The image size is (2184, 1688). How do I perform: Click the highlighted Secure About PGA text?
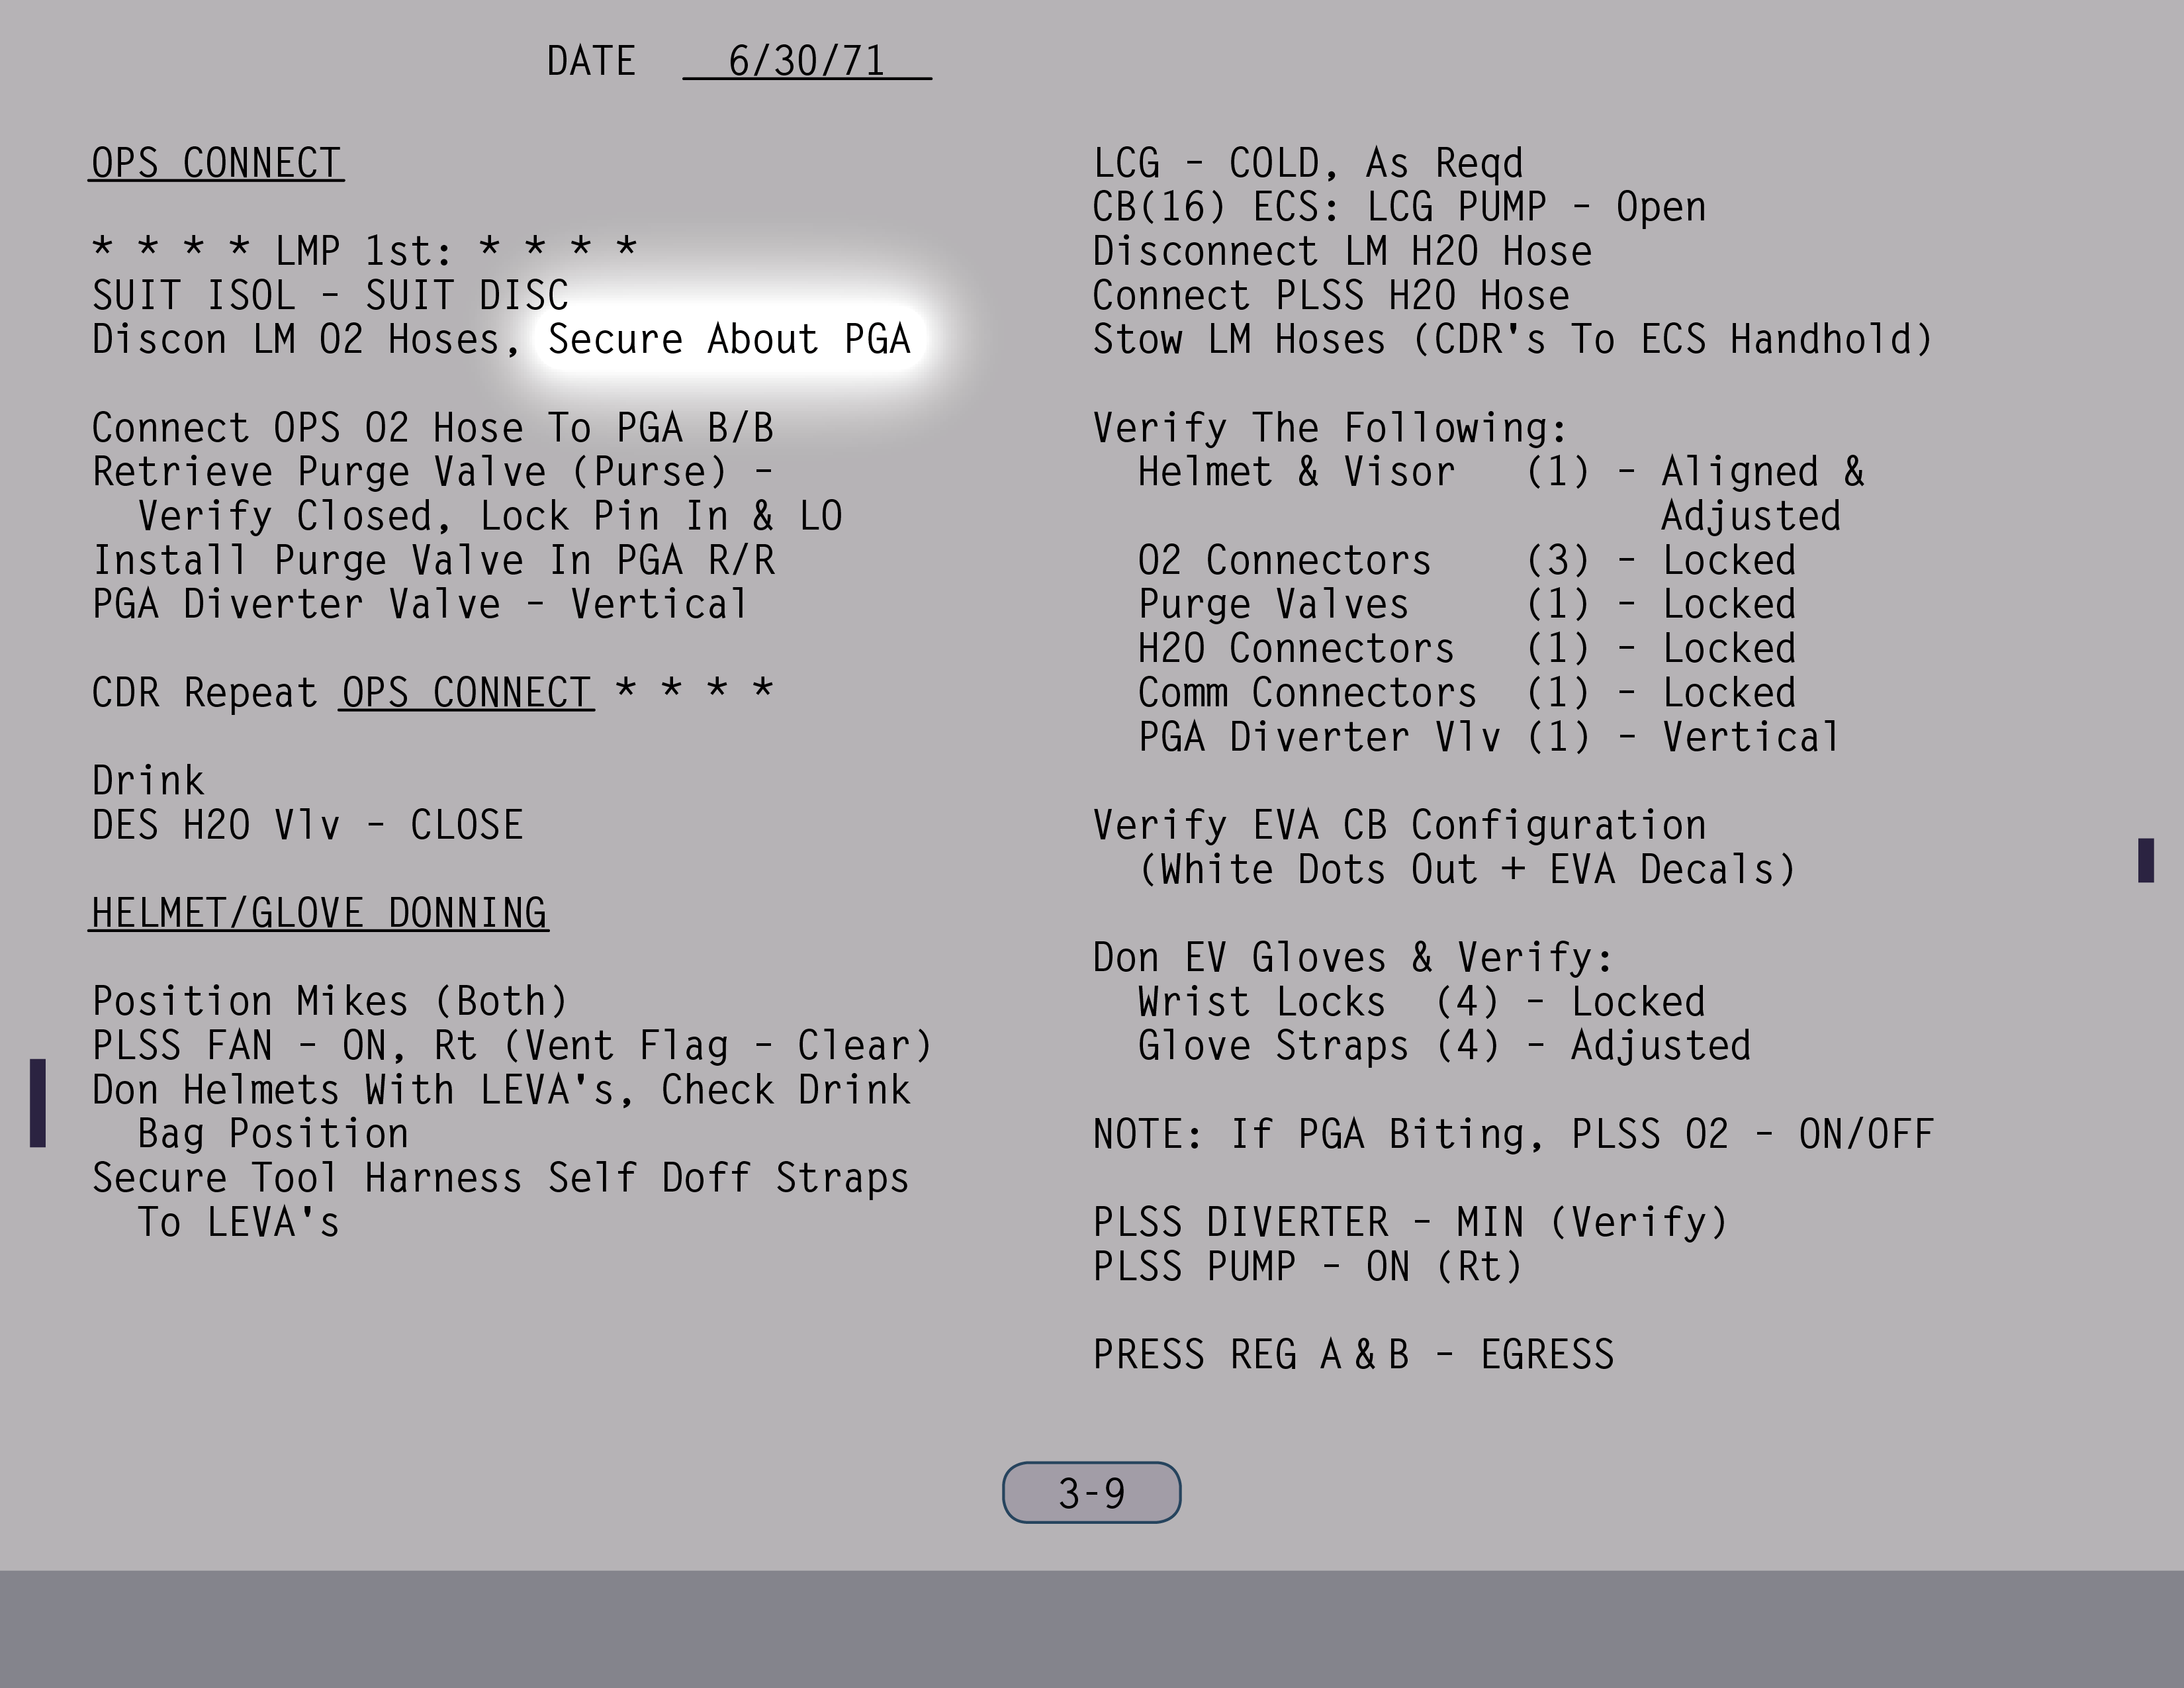click(729, 339)
